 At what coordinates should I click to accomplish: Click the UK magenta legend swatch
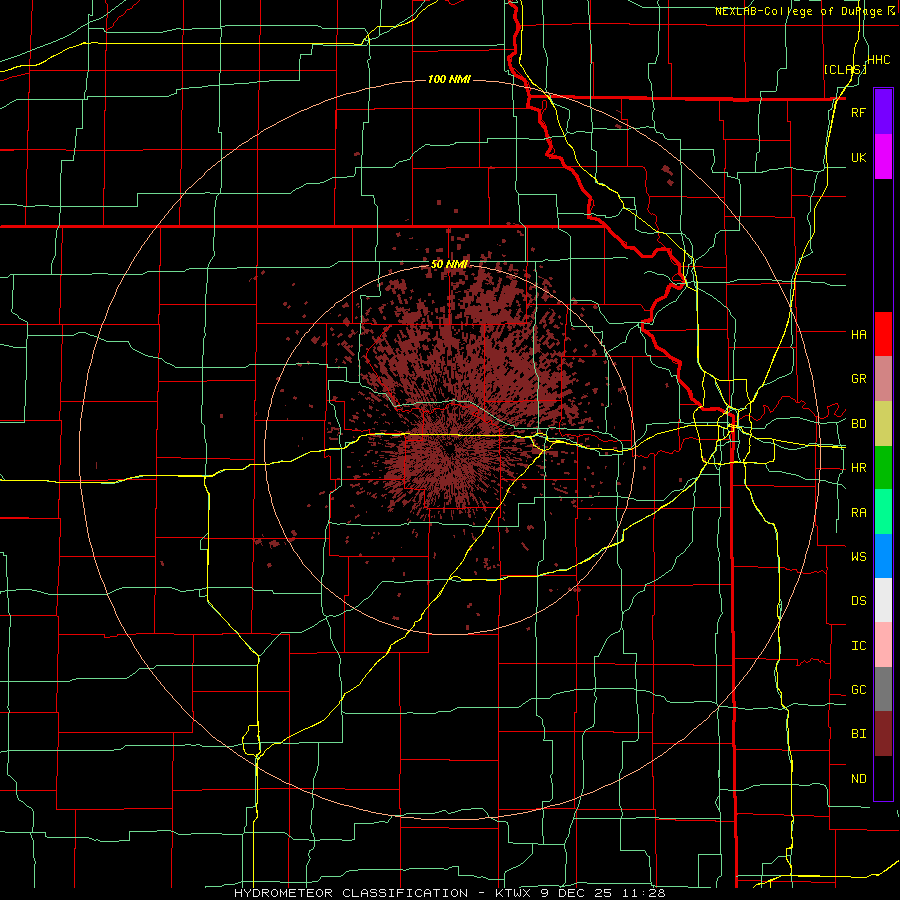883,157
